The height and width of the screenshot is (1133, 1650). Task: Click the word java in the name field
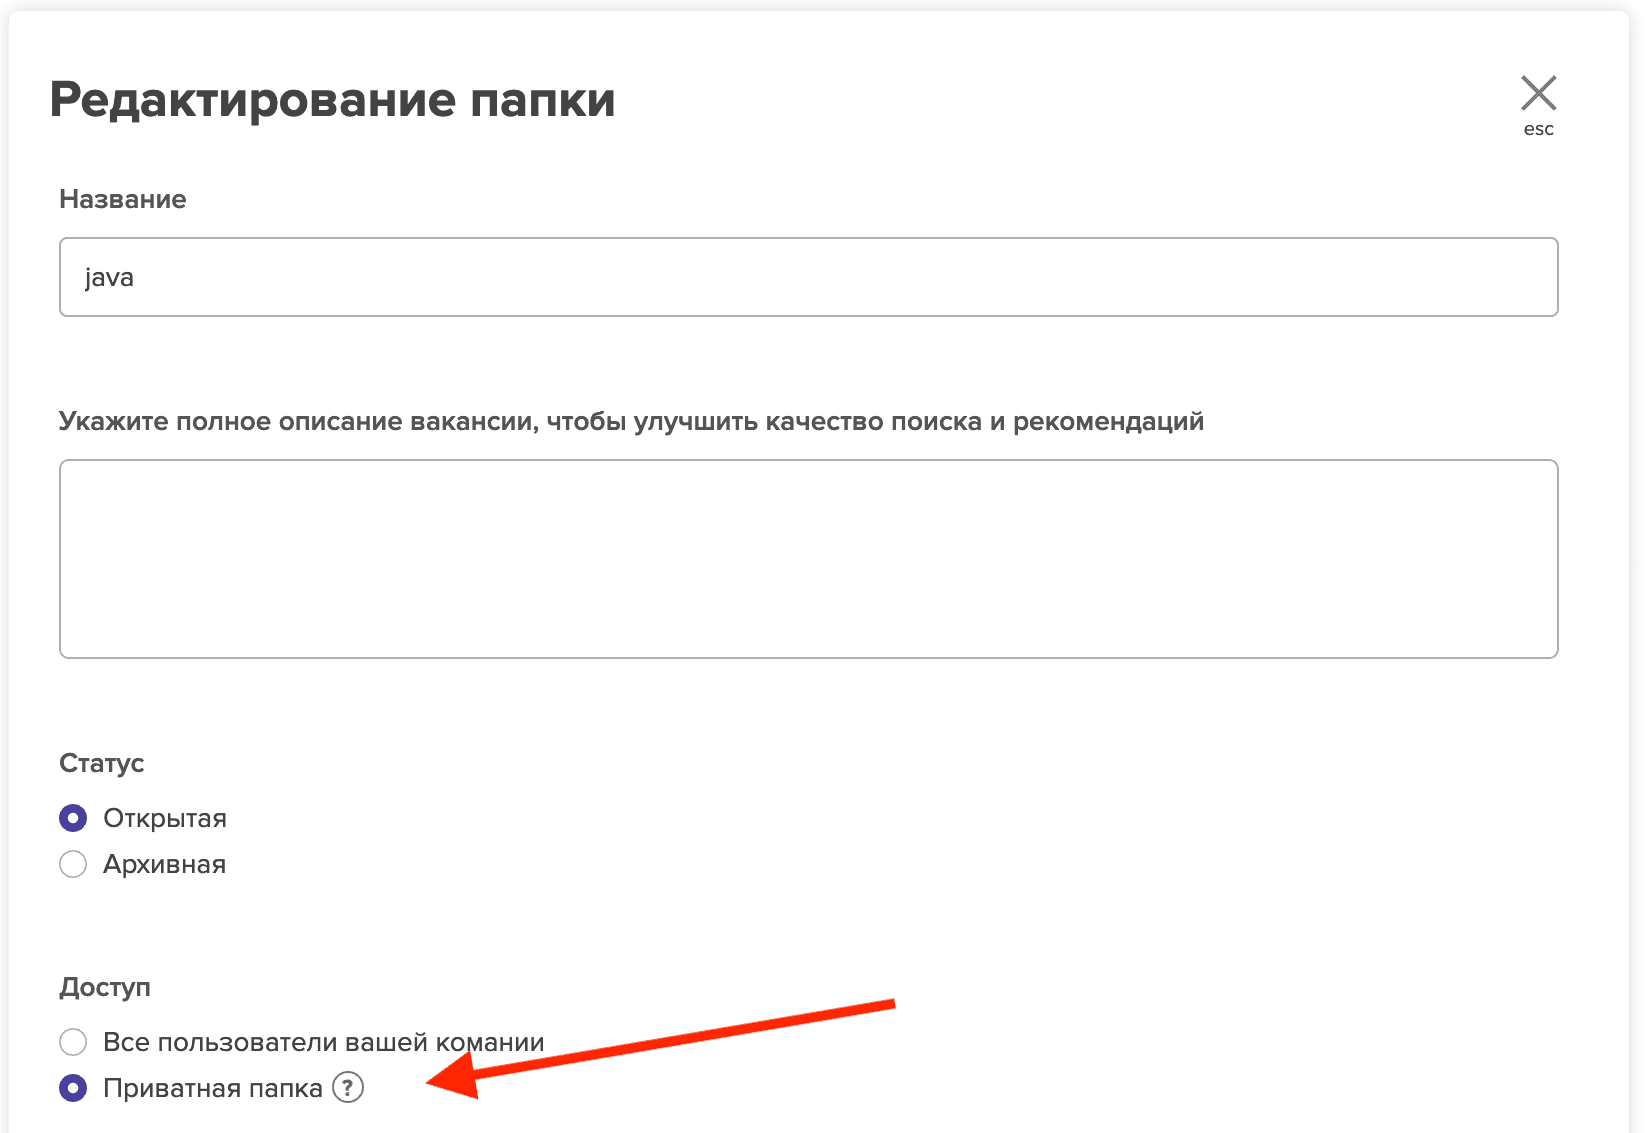[x=109, y=277]
